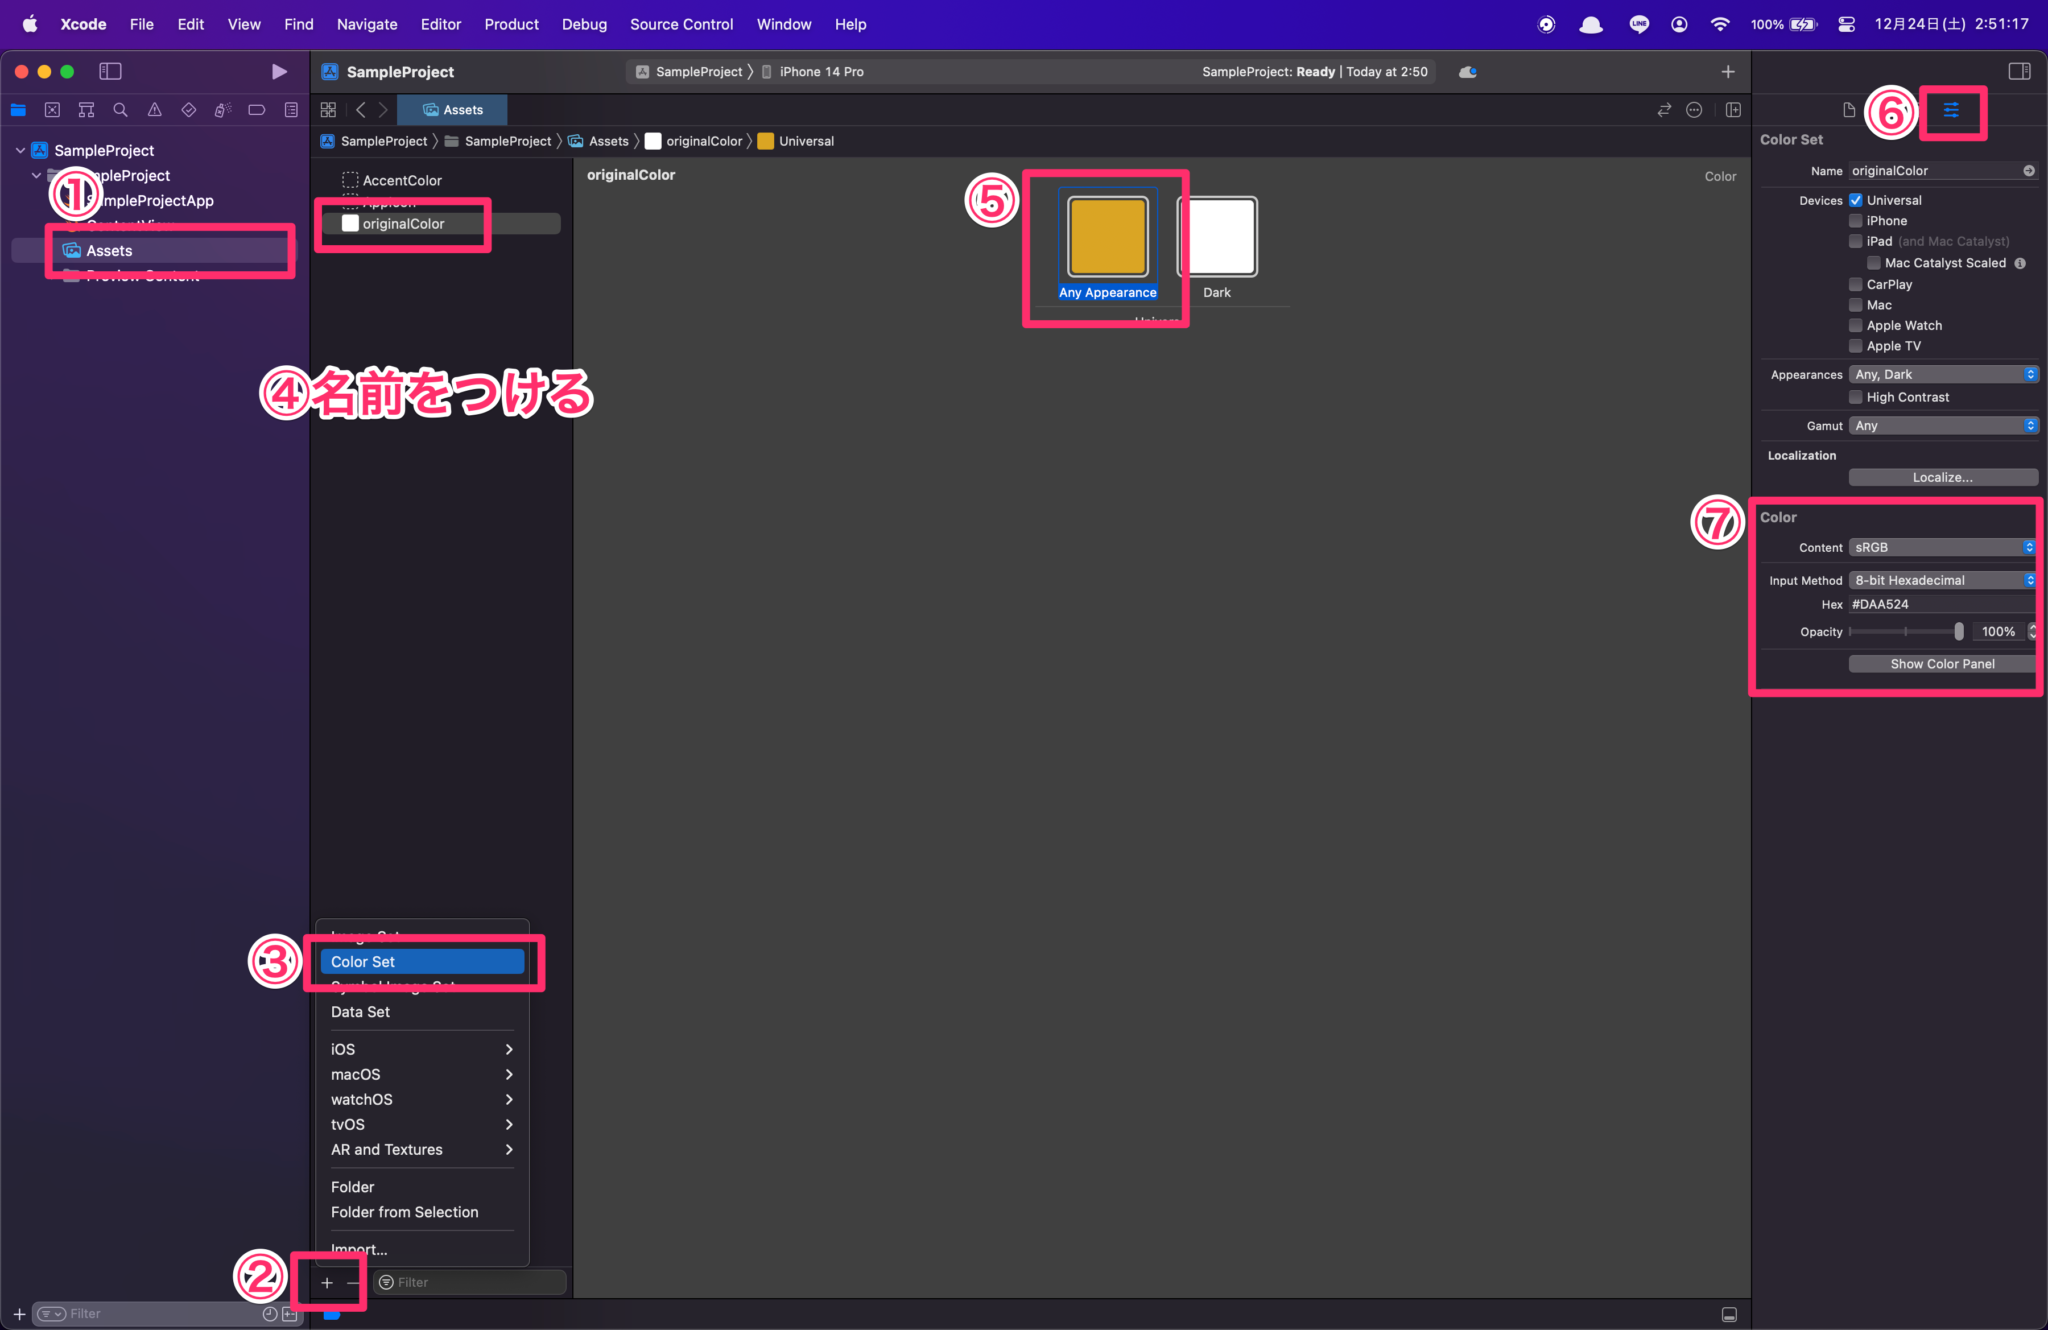Run the project with the play icon
The height and width of the screenshot is (1330, 2048).
(x=279, y=71)
